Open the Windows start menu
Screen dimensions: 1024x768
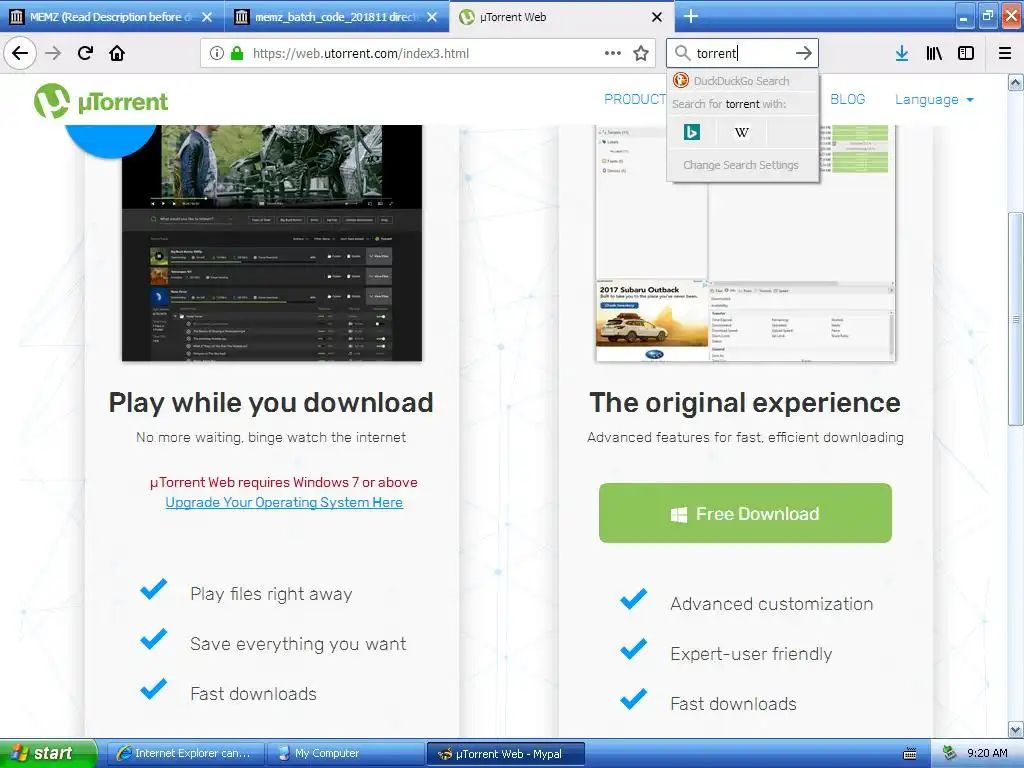point(48,753)
